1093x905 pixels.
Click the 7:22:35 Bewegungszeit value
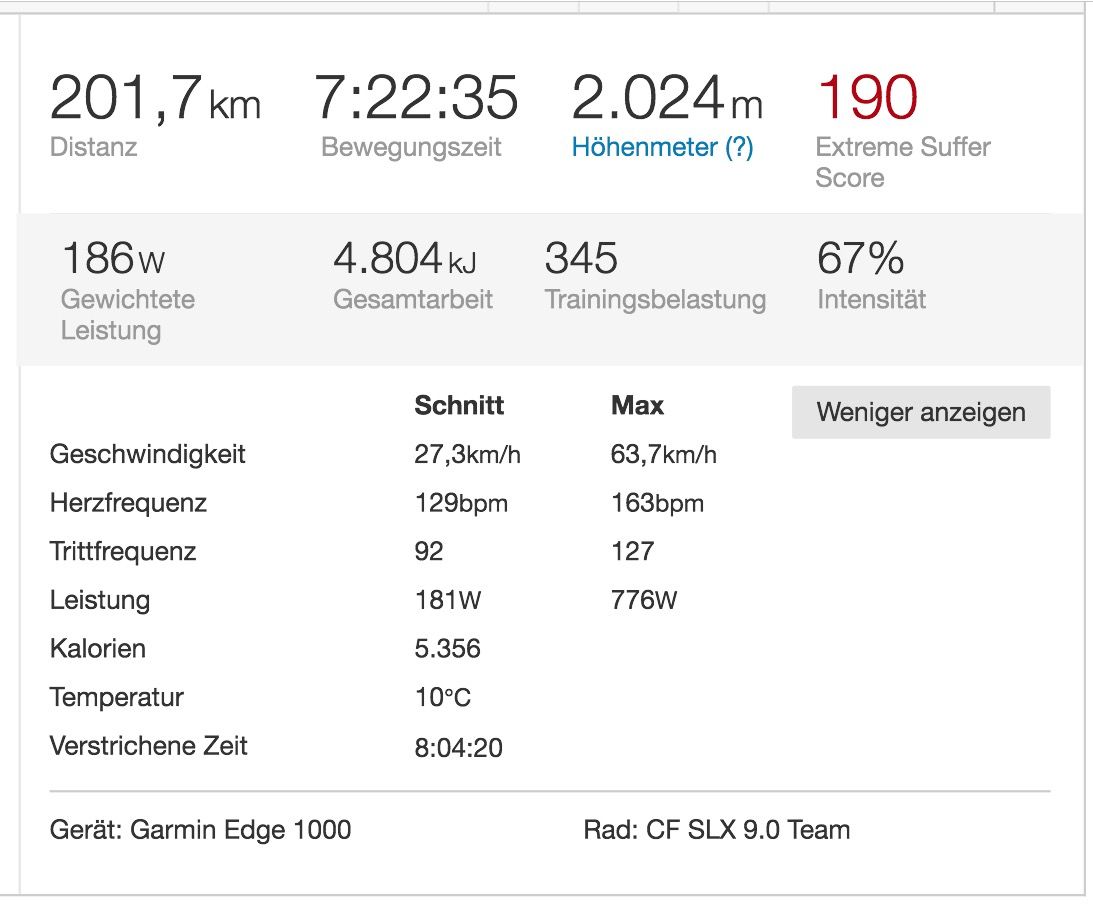coord(417,98)
